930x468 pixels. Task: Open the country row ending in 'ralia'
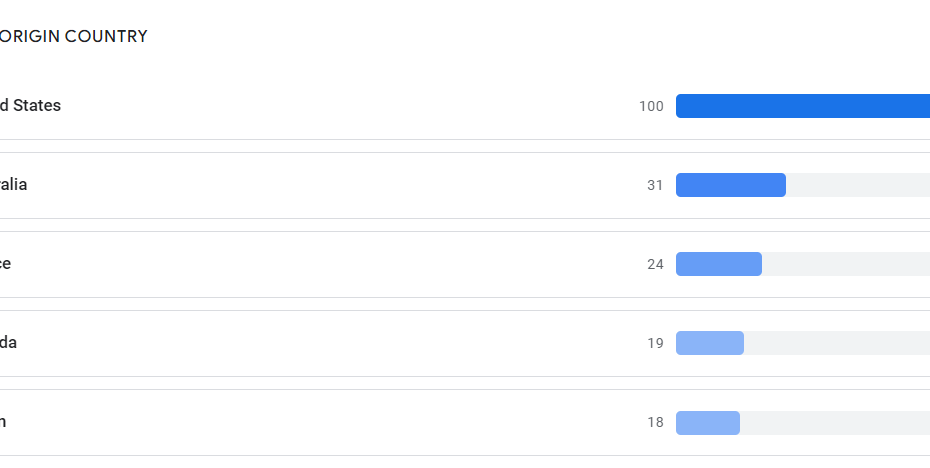[14, 185]
